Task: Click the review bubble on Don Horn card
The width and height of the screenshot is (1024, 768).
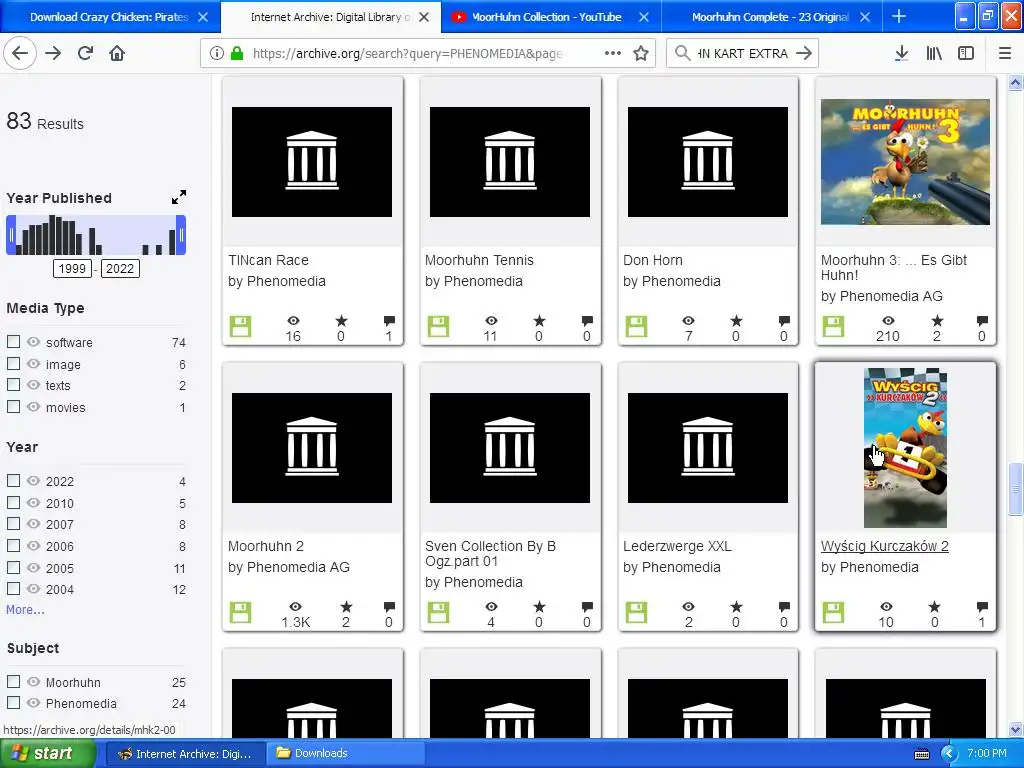Action: 784,321
